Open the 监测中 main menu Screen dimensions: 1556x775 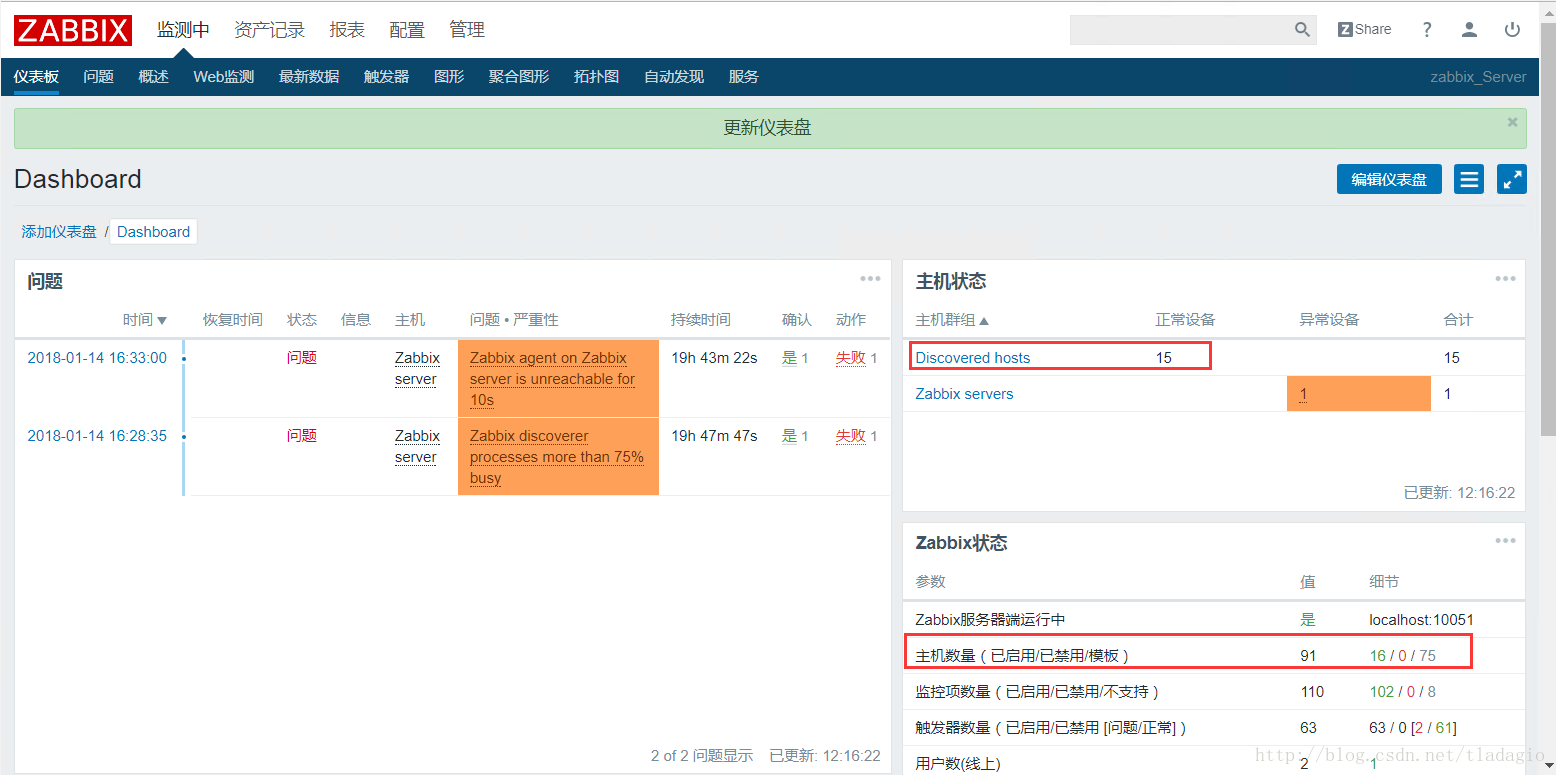pyautogui.click(x=183, y=30)
